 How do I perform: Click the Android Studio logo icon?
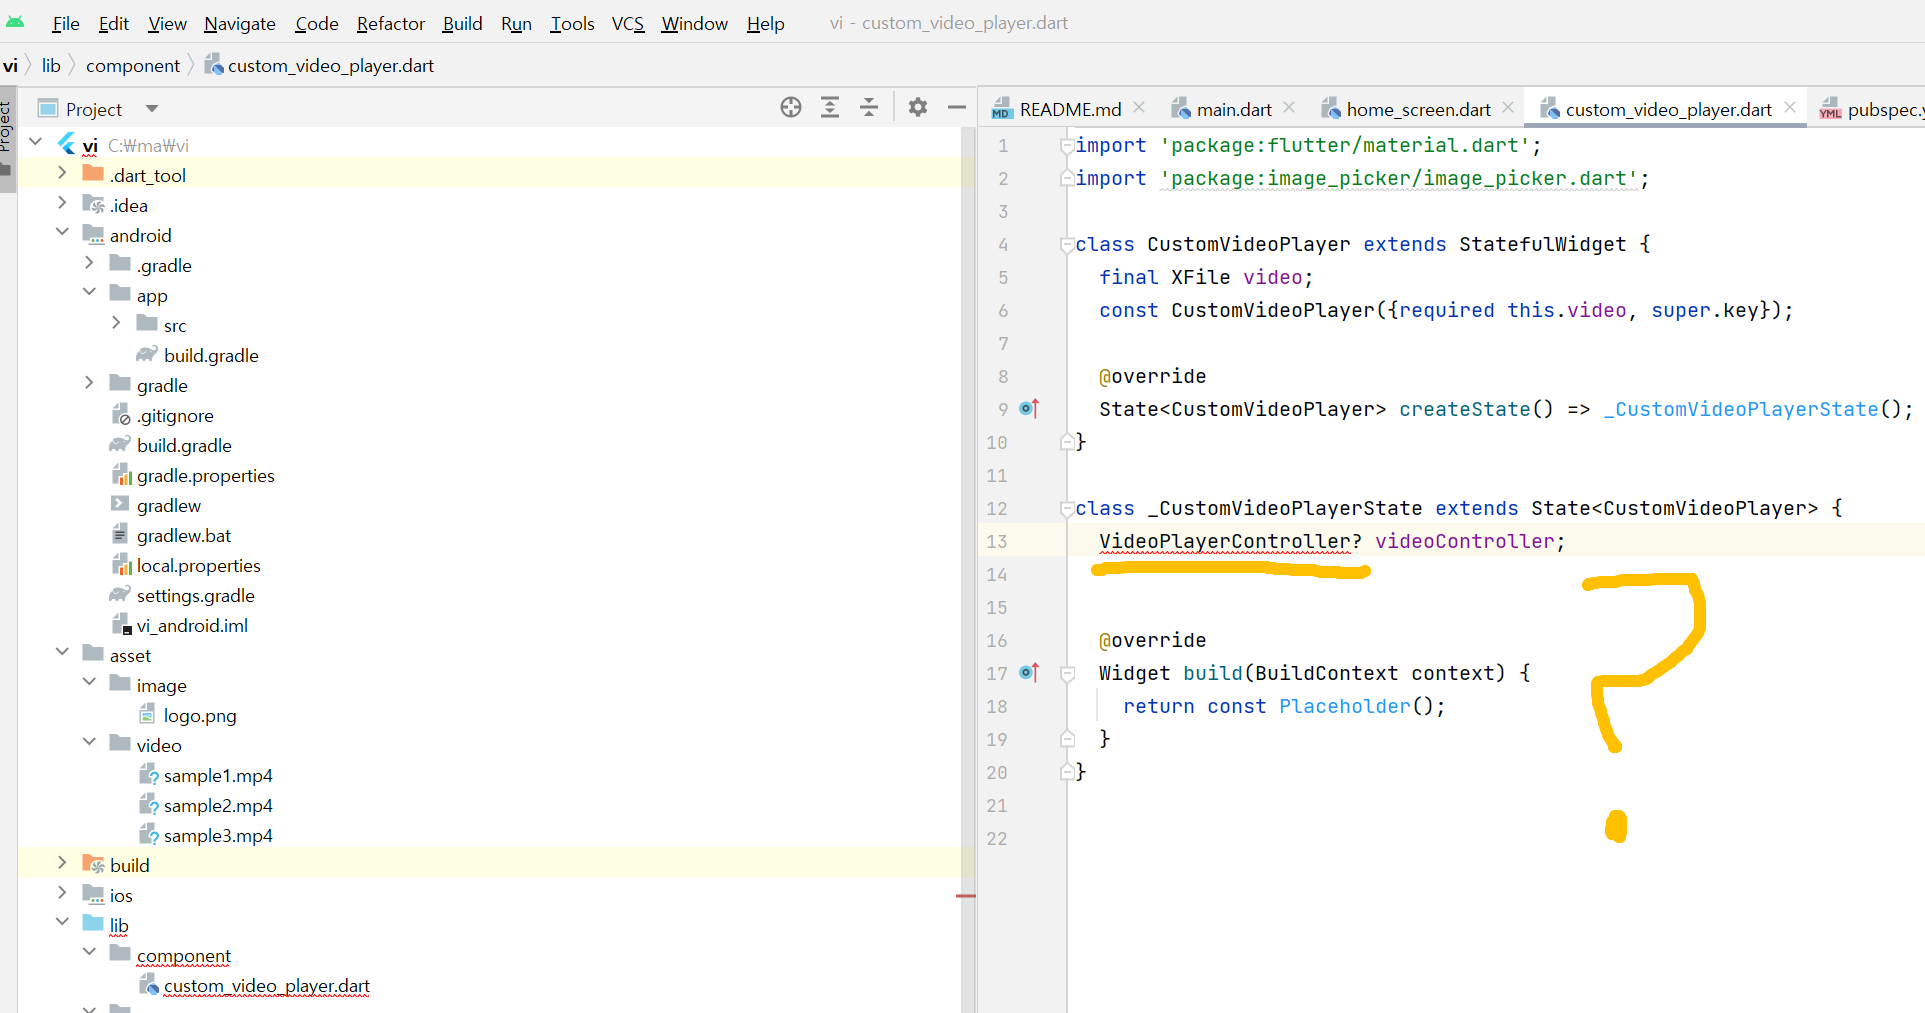pyautogui.click(x=15, y=22)
